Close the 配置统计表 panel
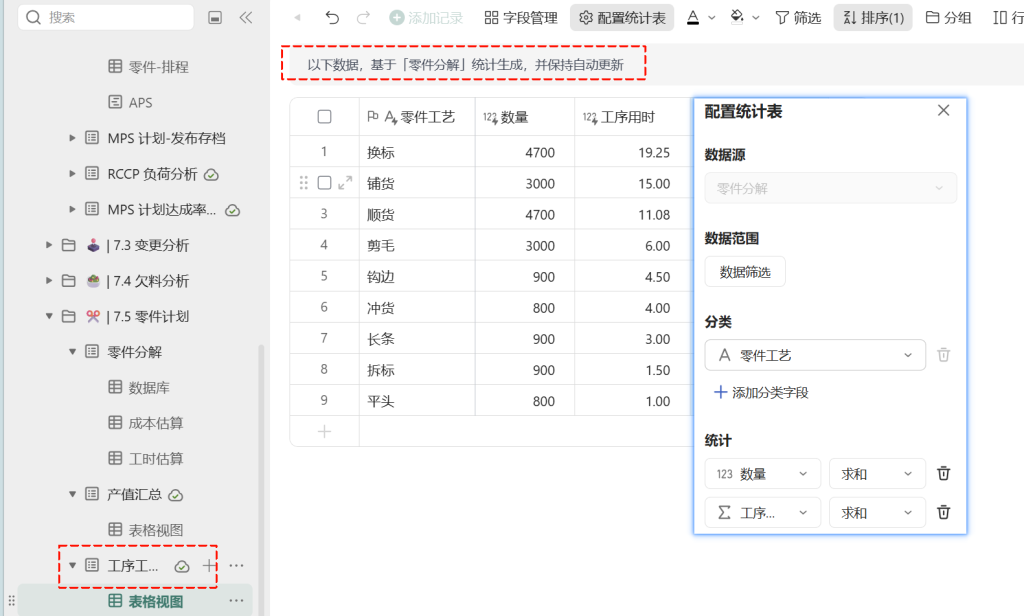The image size is (1024, 616). [944, 110]
